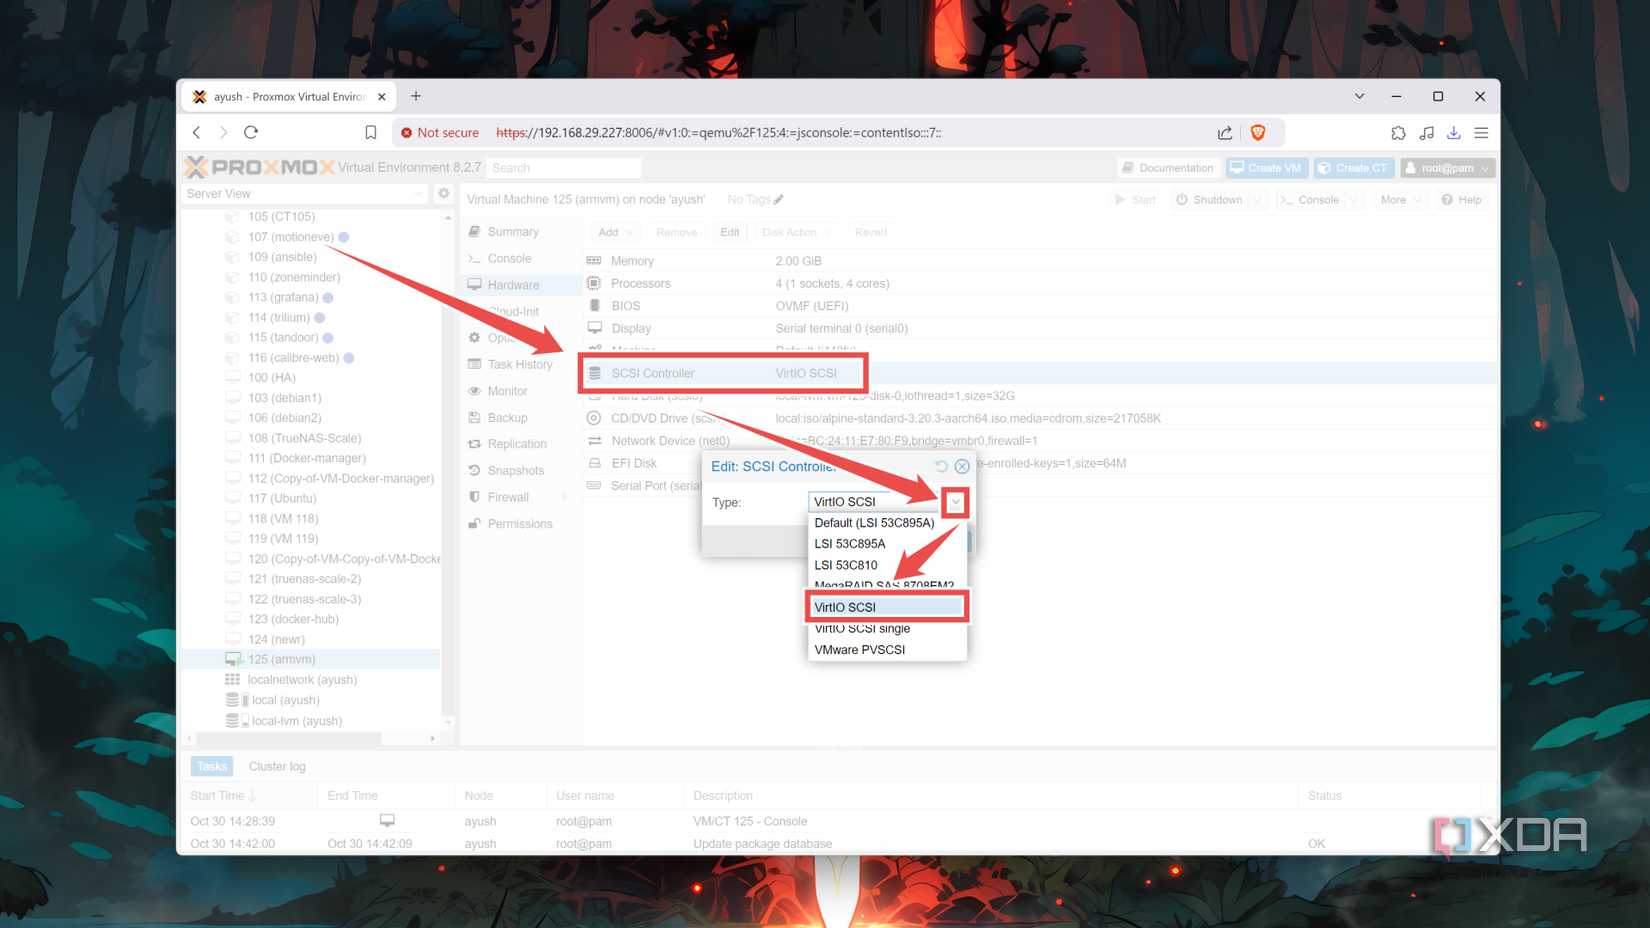Image resolution: width=1650 pixels, height=928 pixels.
Task: Select VirtIO SCSI single option
Action: point(887,629)
